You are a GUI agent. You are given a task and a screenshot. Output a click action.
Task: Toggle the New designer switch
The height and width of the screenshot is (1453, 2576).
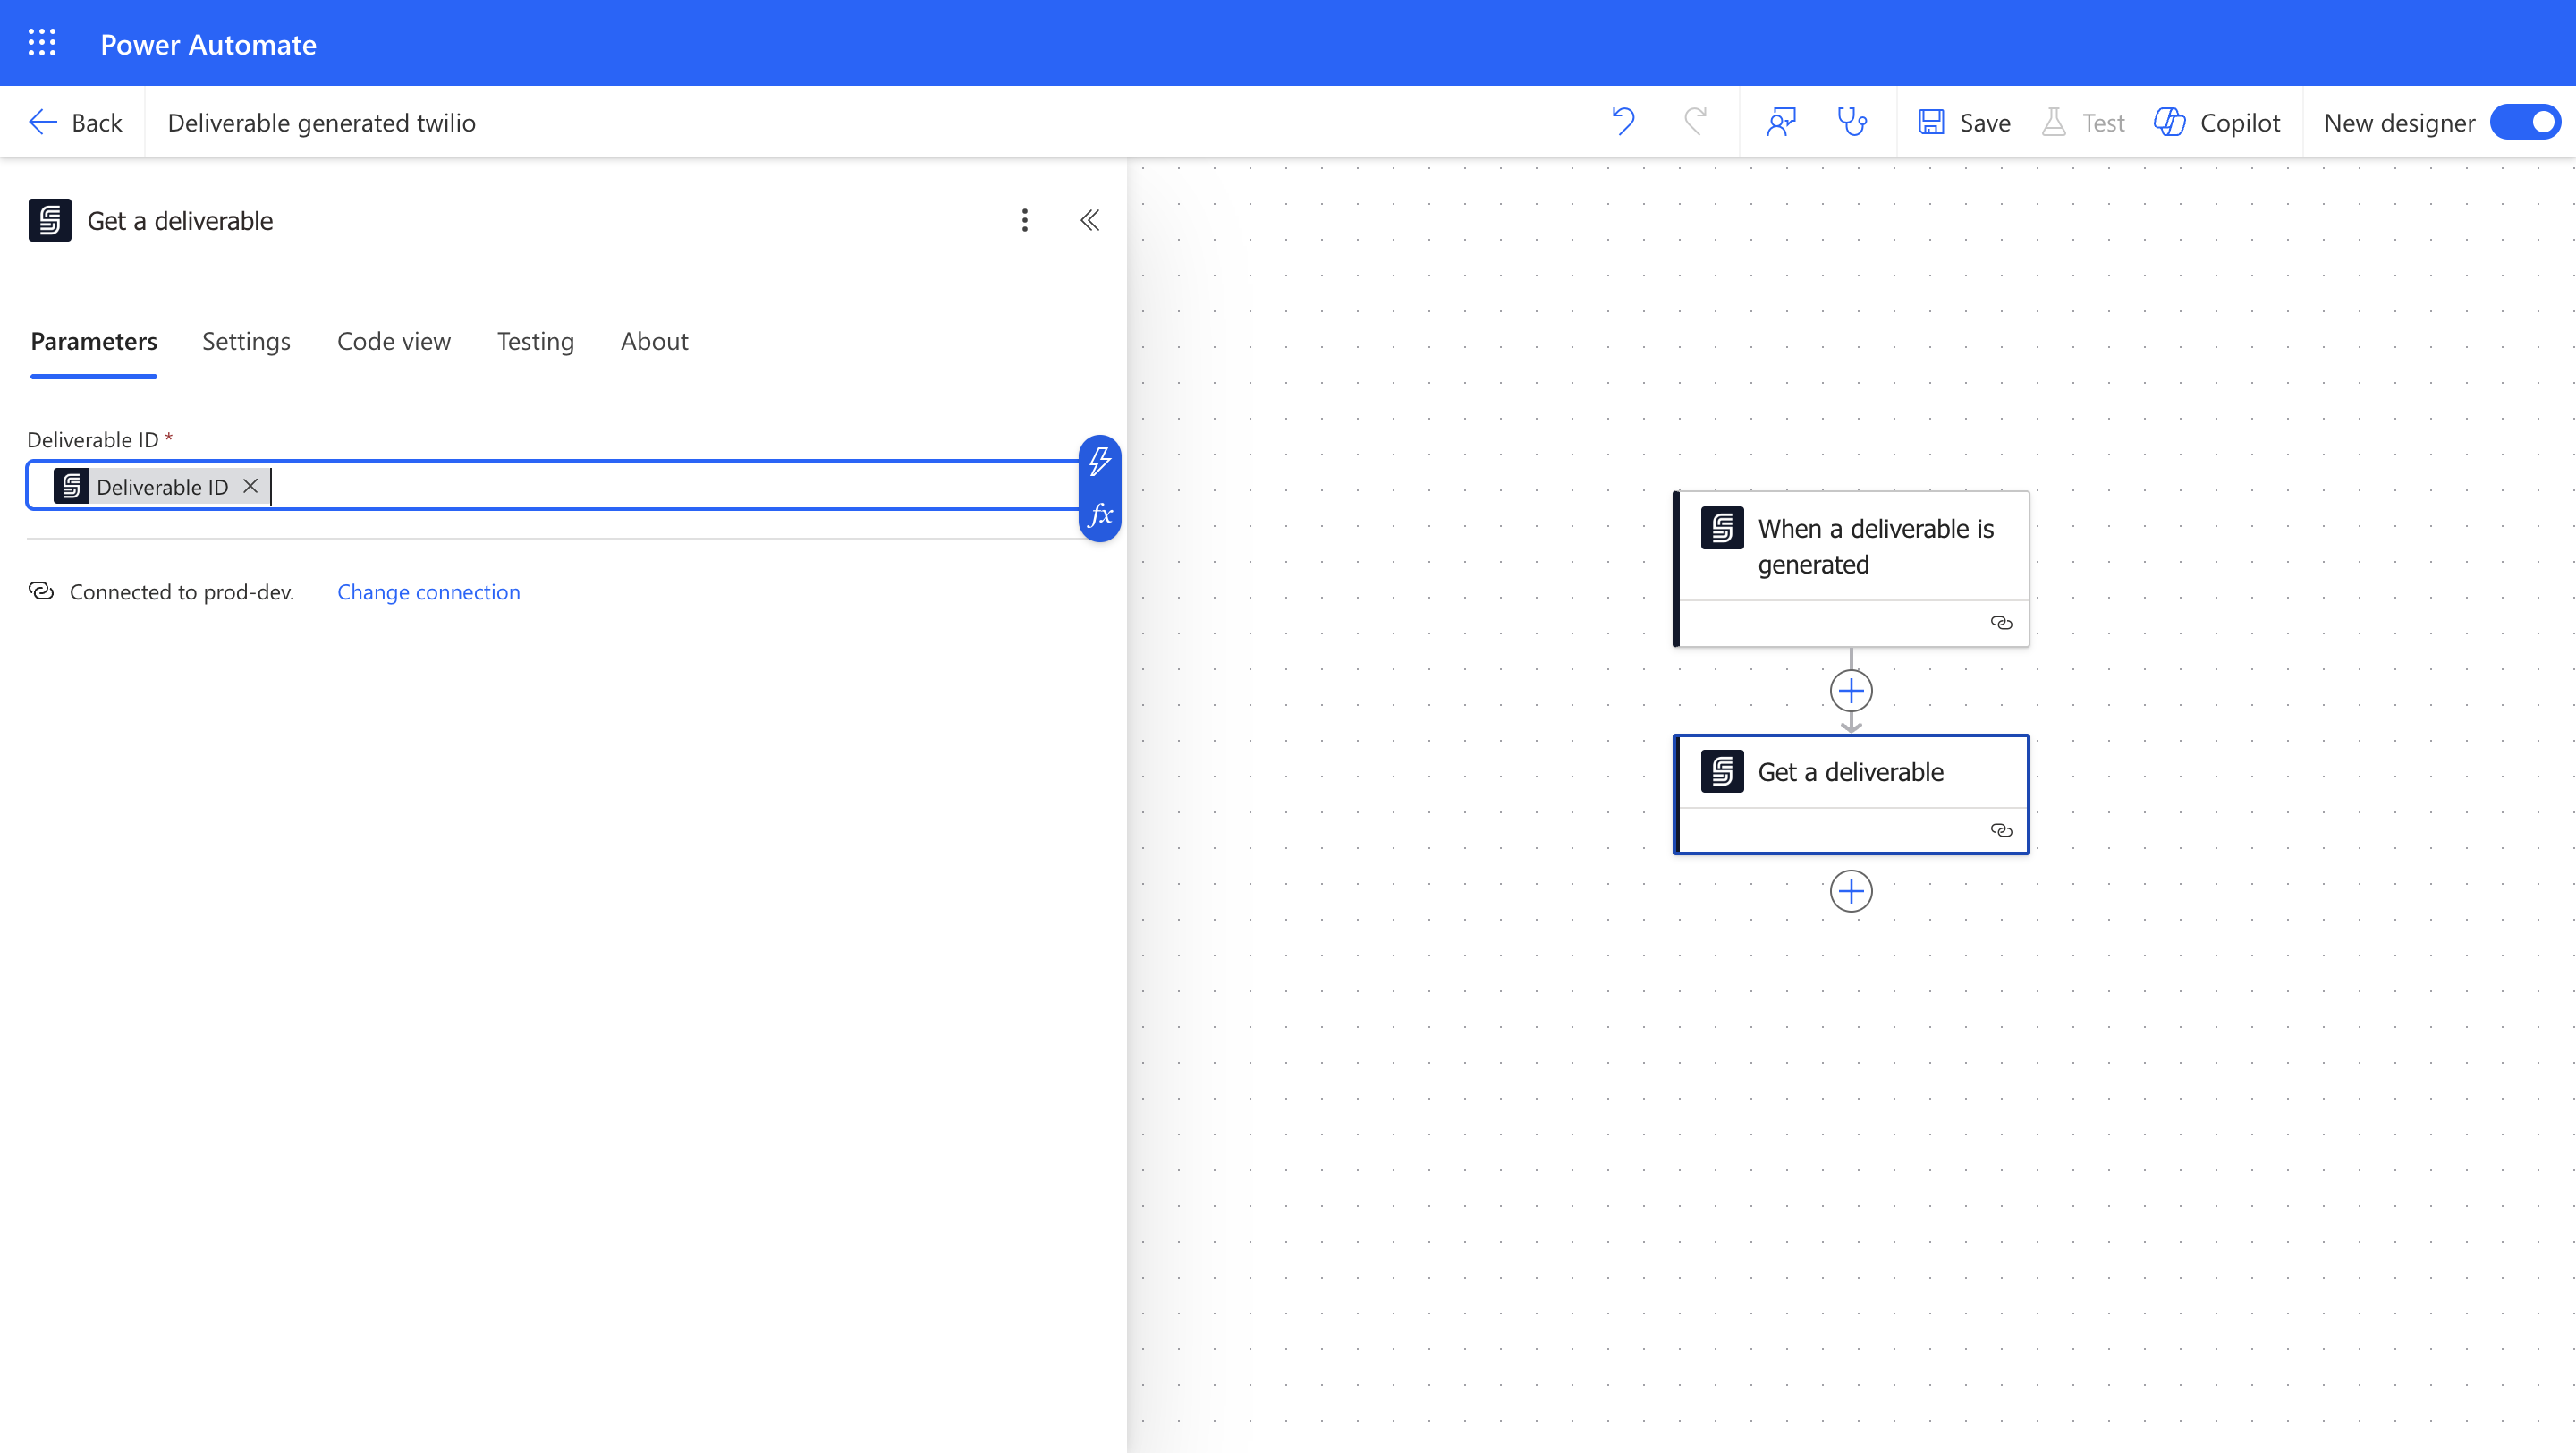click(2525, 122)
